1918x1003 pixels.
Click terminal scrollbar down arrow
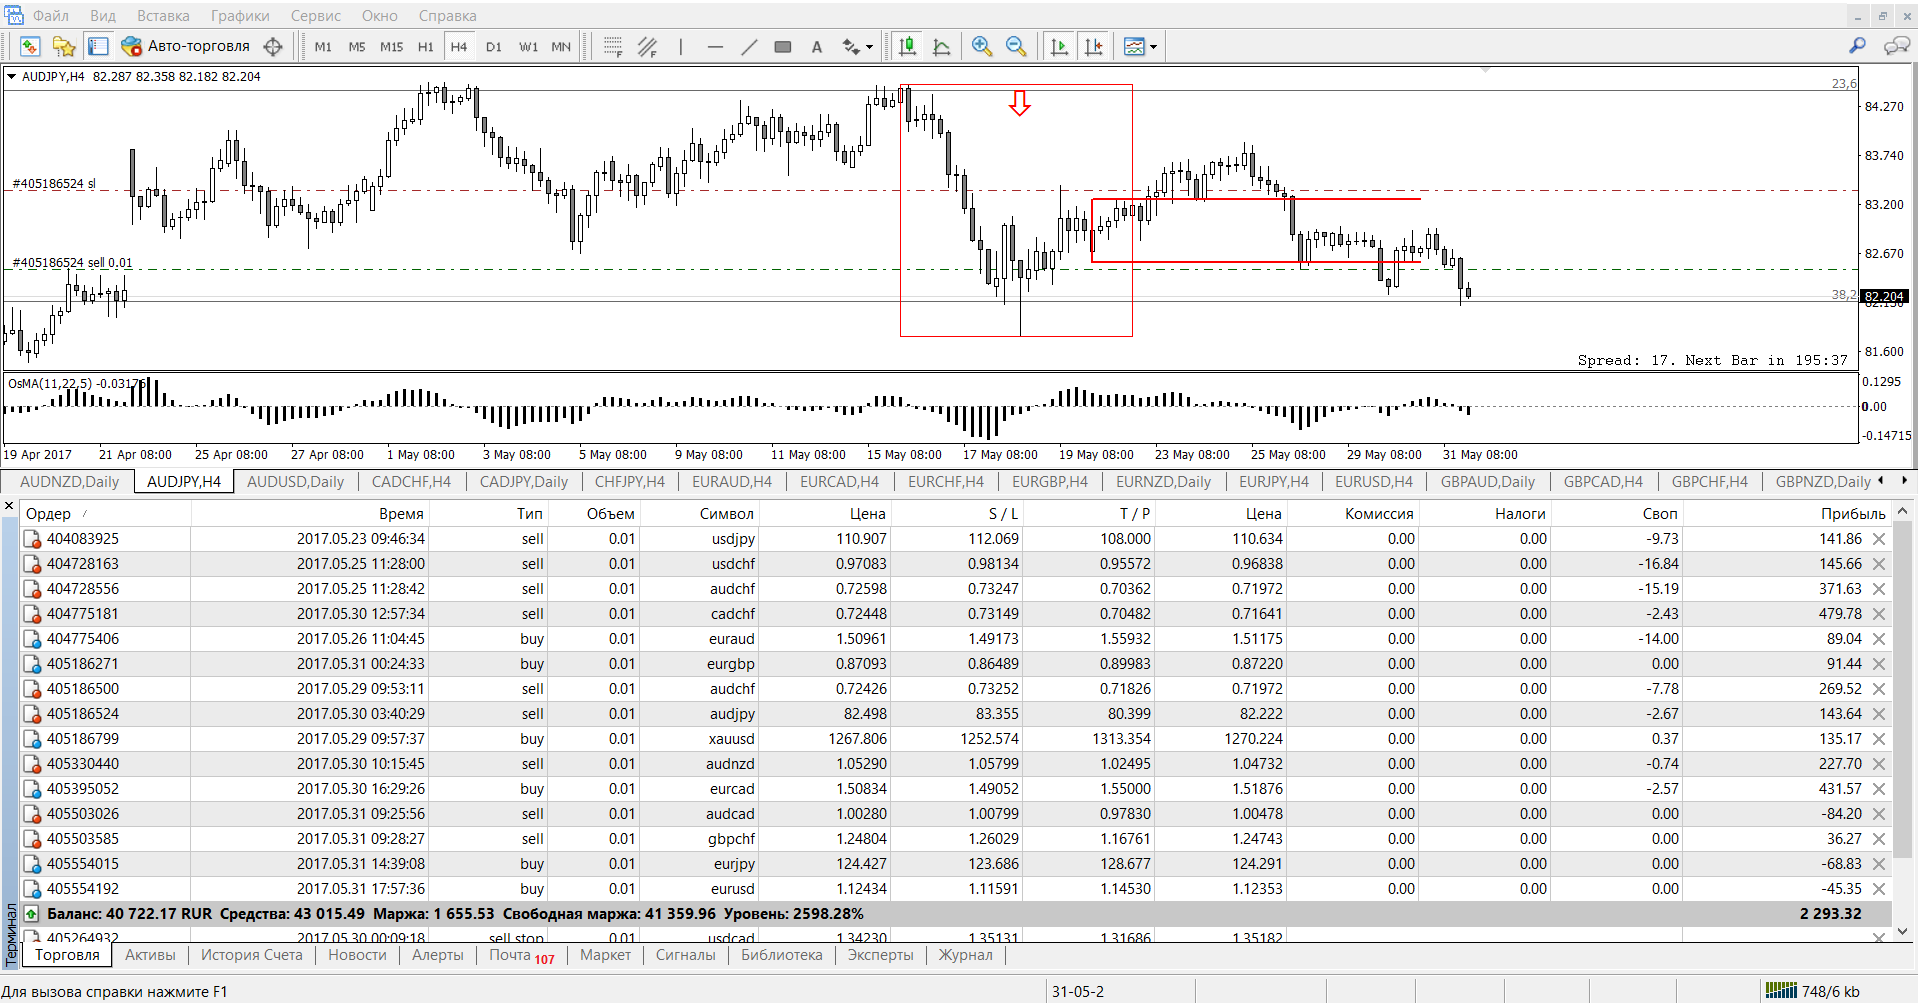click(x=1903, y=932)
